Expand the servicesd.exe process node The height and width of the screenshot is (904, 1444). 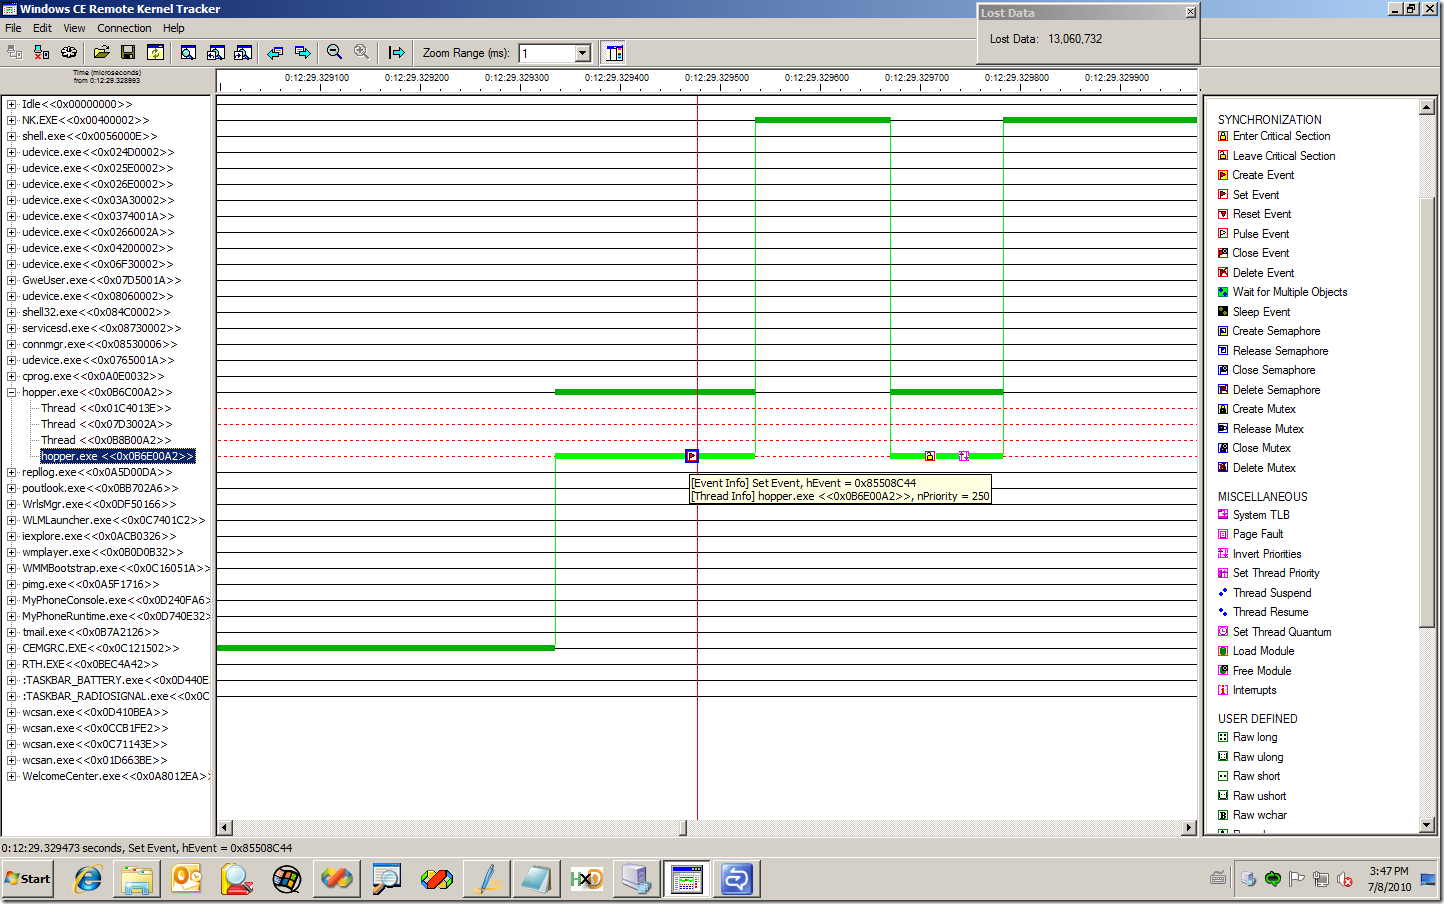(x=11, y=328)
